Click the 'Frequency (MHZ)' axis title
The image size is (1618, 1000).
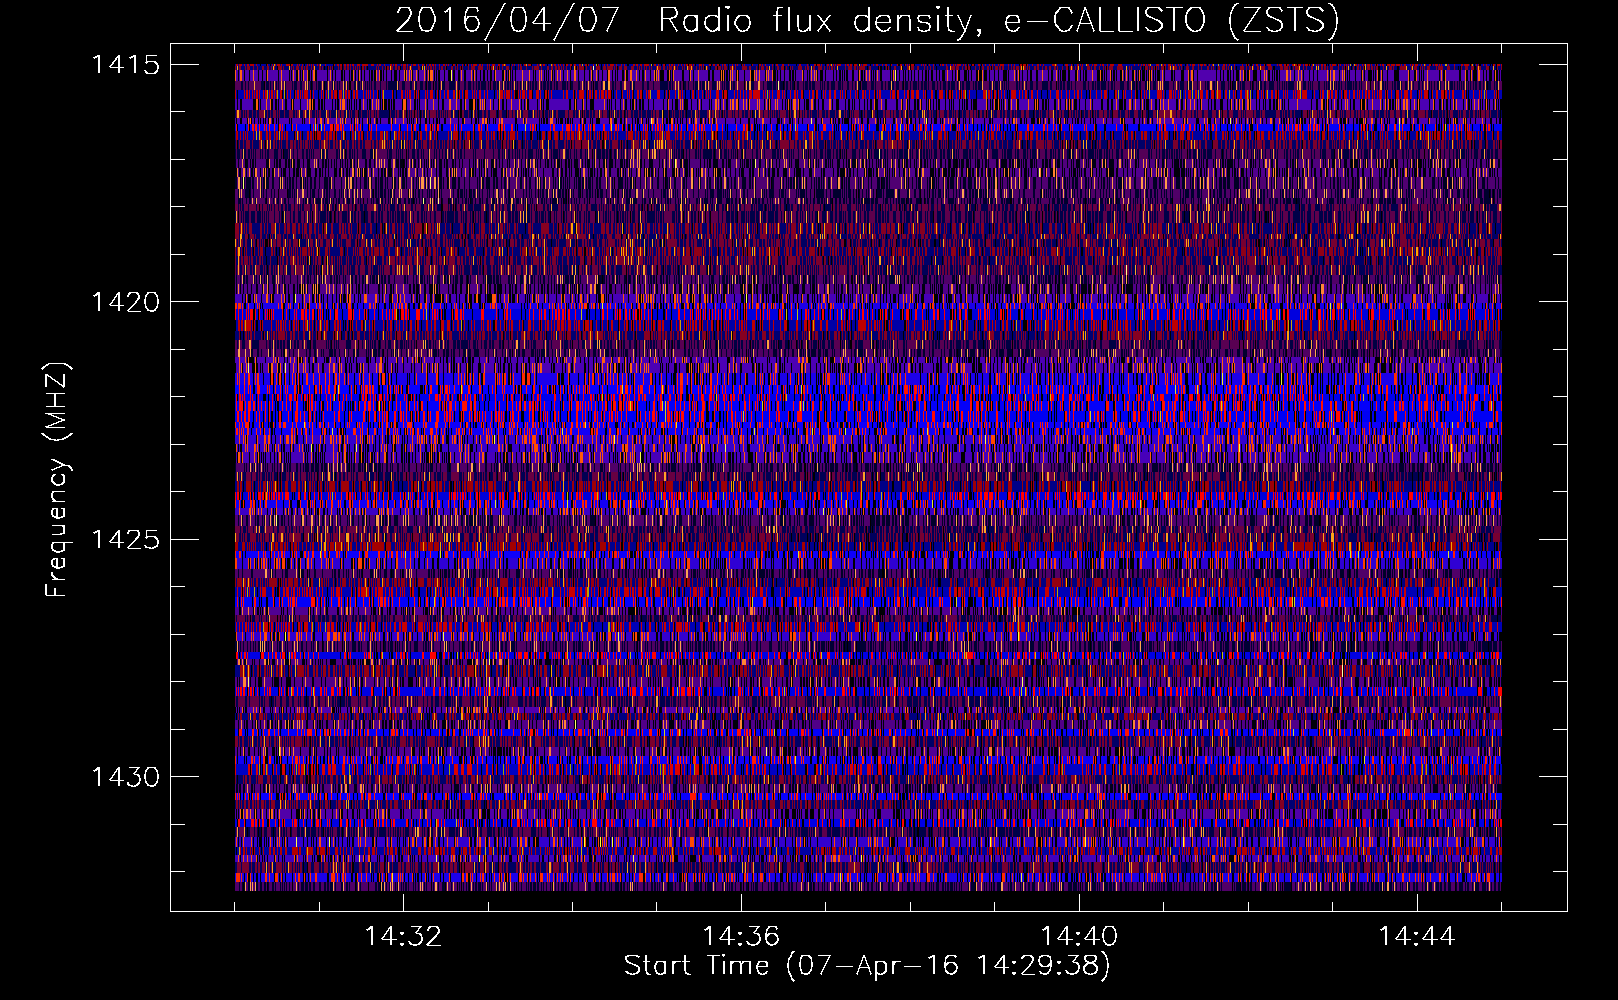57,479
